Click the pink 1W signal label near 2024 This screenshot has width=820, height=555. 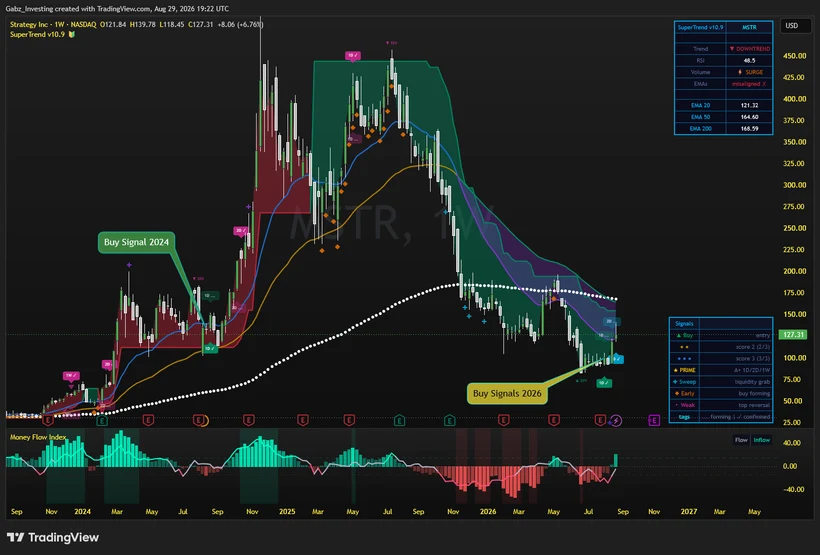tap(71, 376)
